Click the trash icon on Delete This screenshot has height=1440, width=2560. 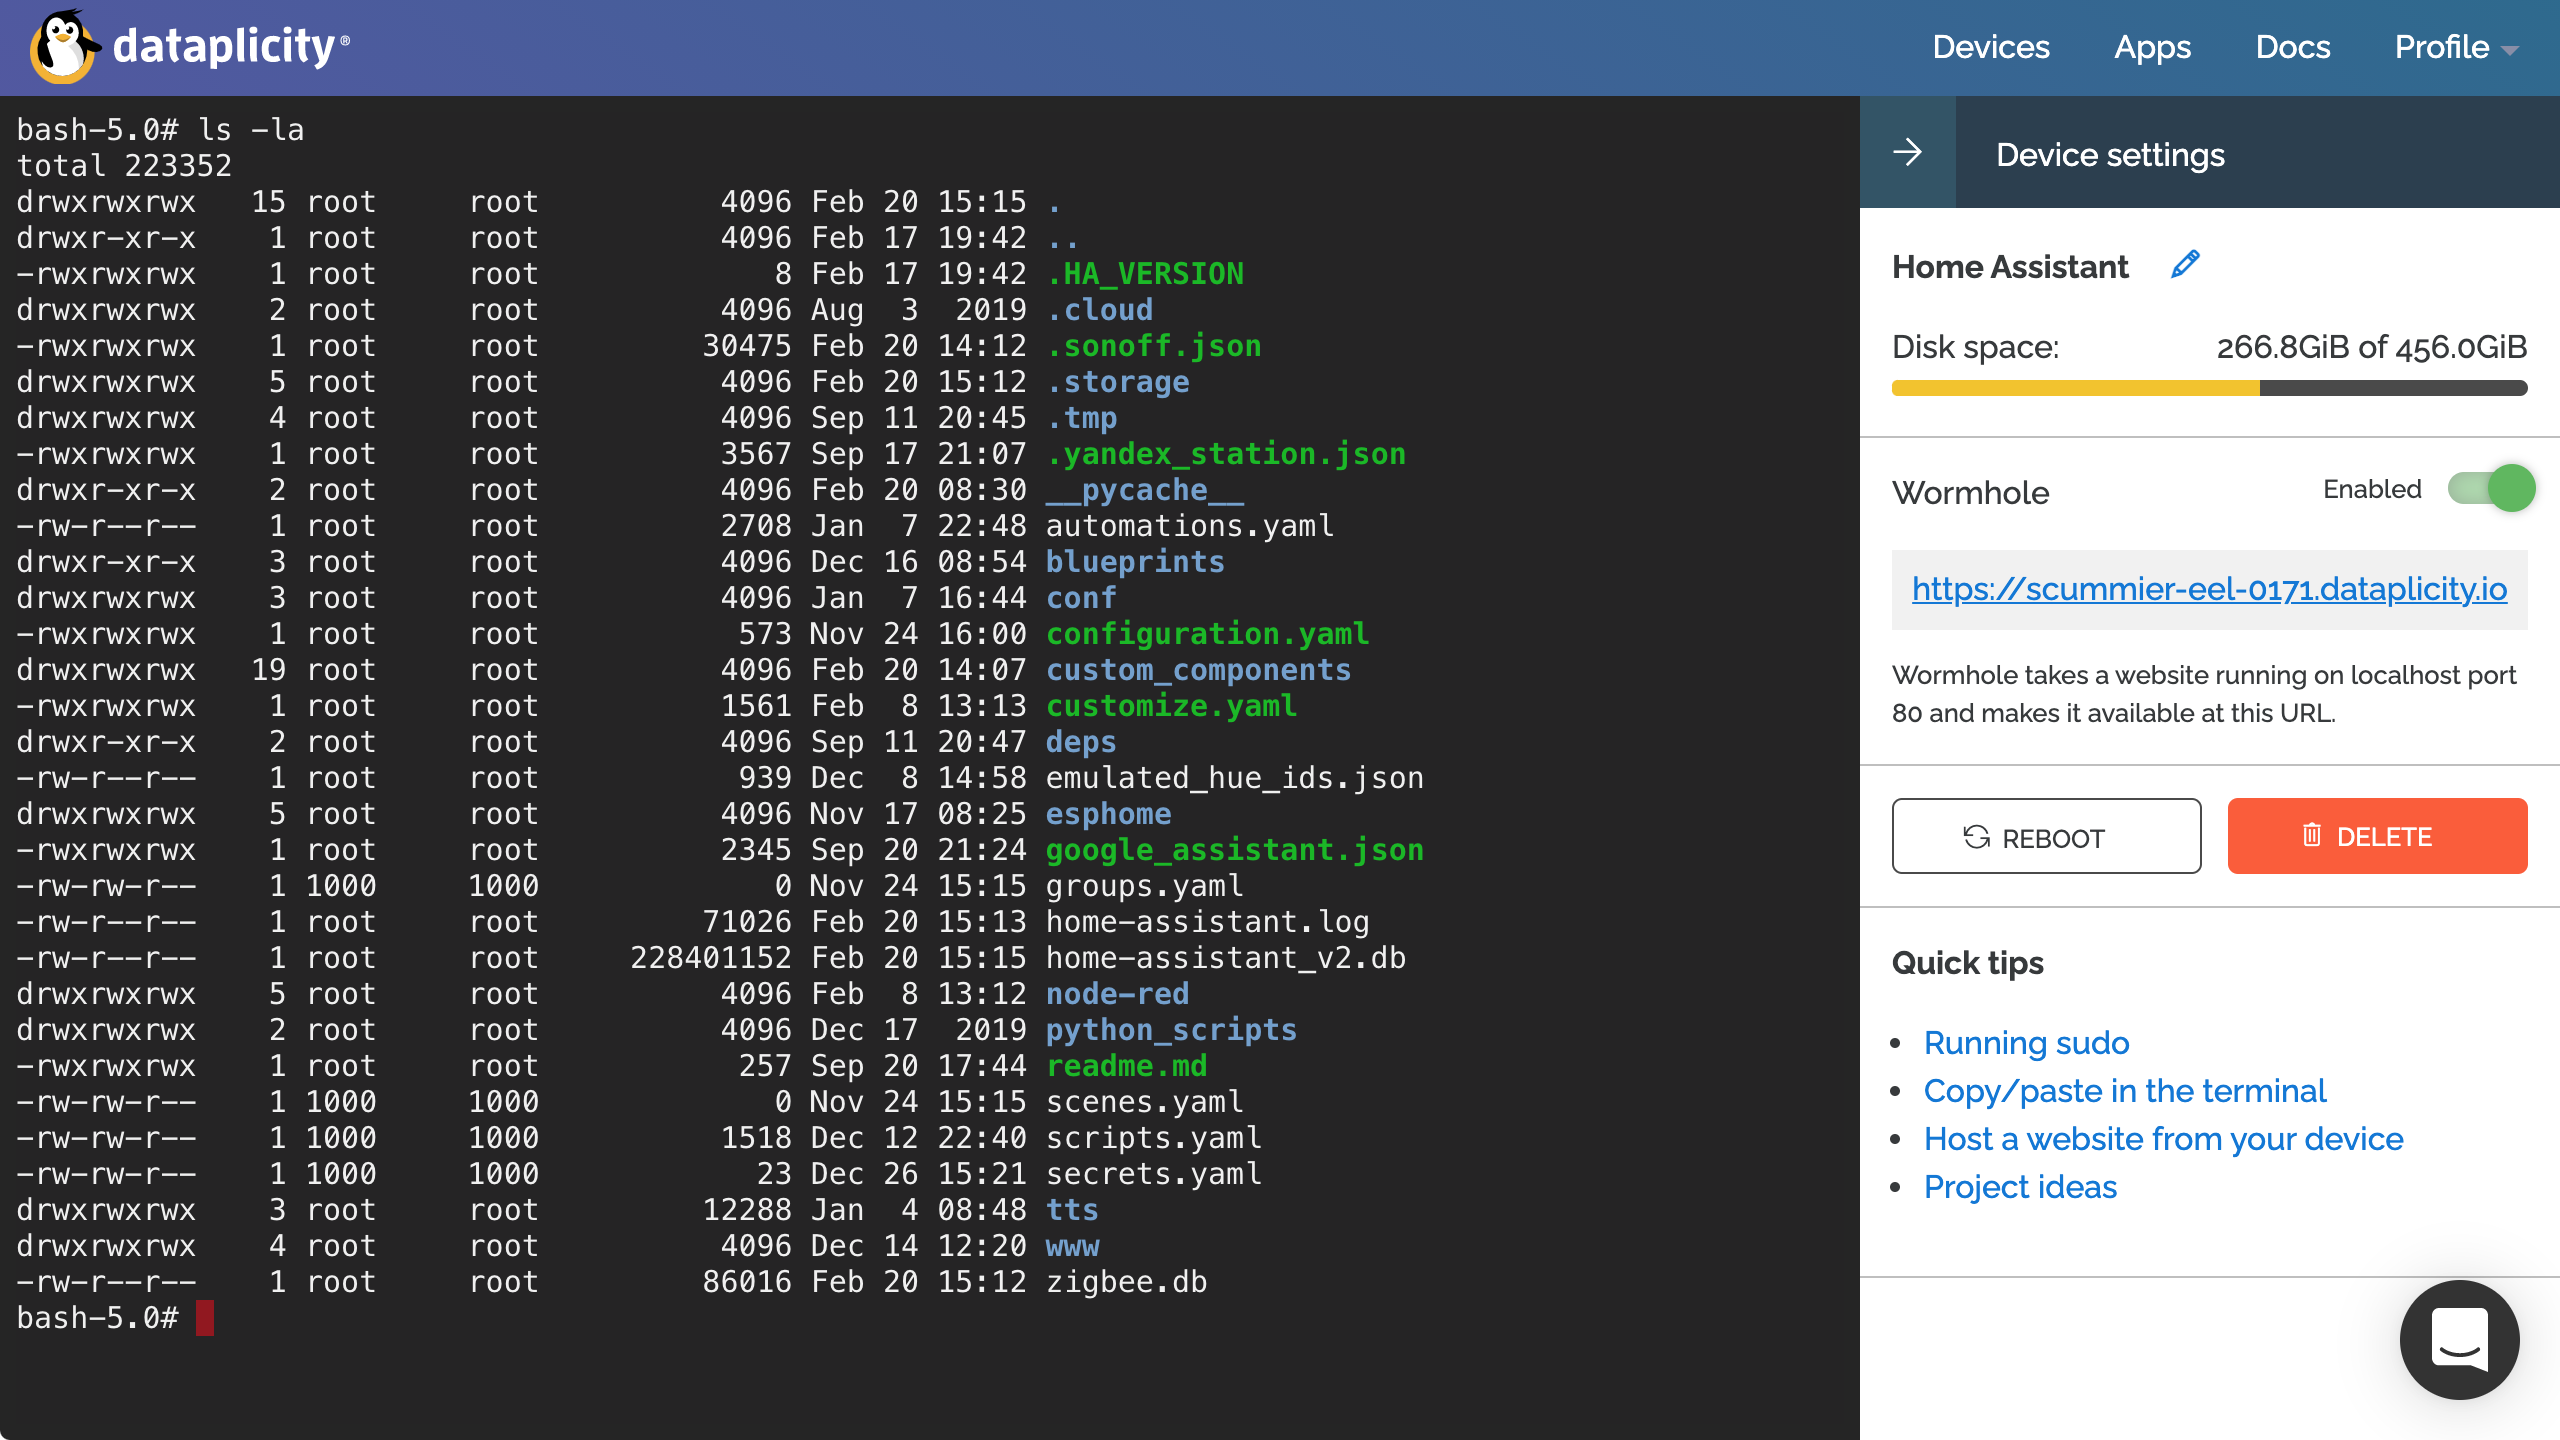[2311, 835]
